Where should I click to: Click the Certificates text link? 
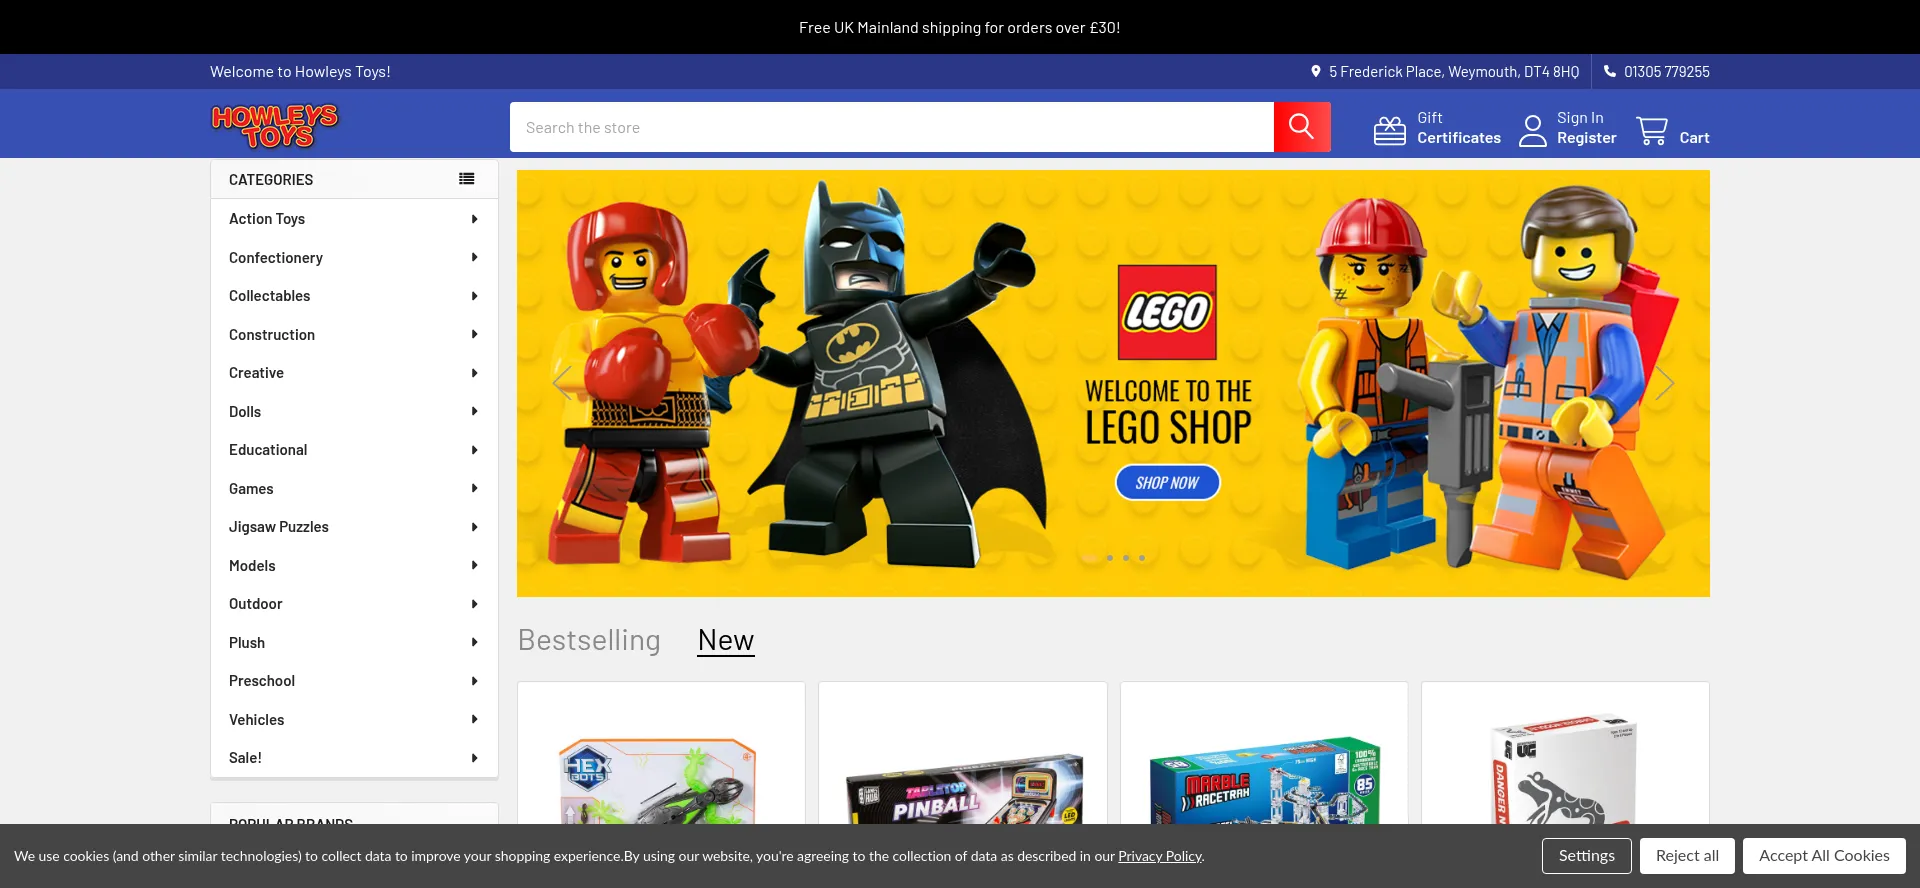1458,138
